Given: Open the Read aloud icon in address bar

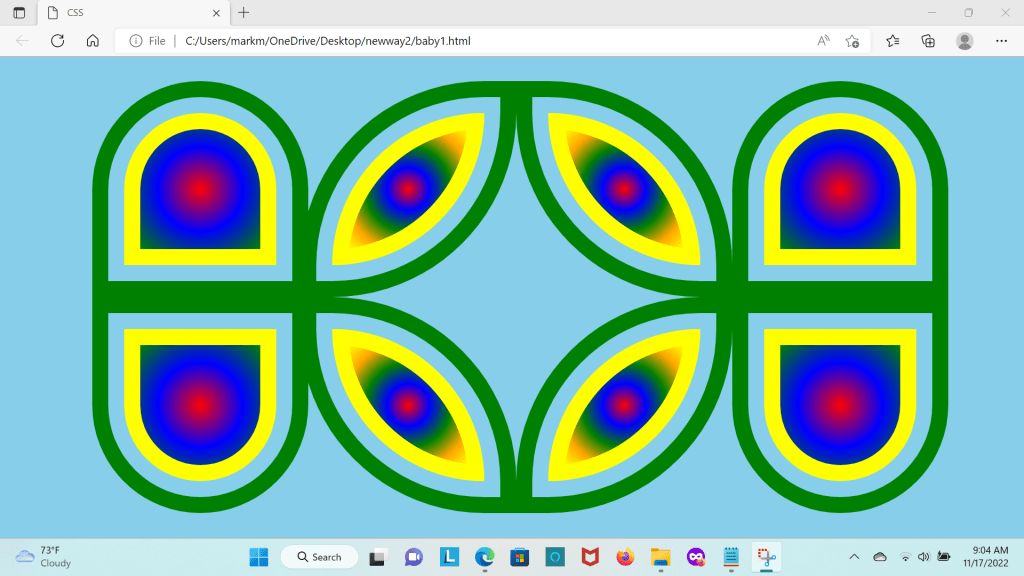Looking at the screenshot, I should tap(823, 41).
